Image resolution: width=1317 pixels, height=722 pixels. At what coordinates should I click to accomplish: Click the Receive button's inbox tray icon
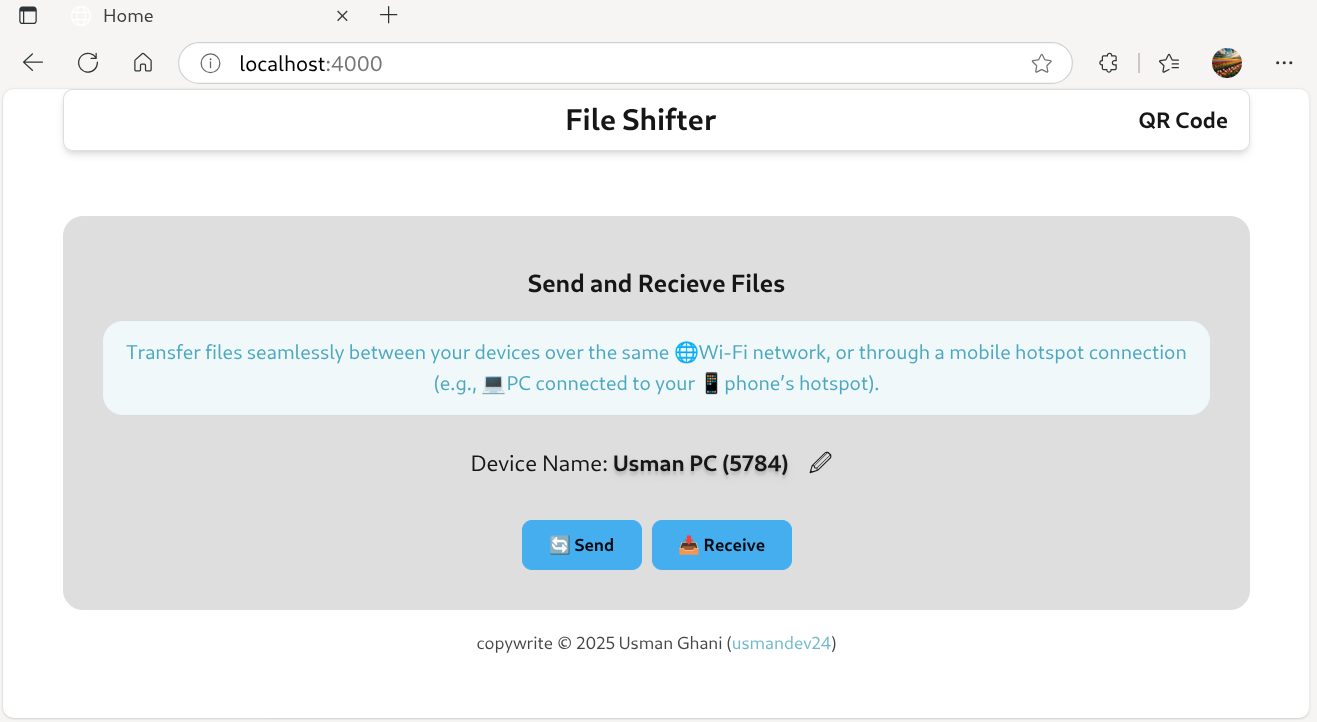[x=688, y=545]
